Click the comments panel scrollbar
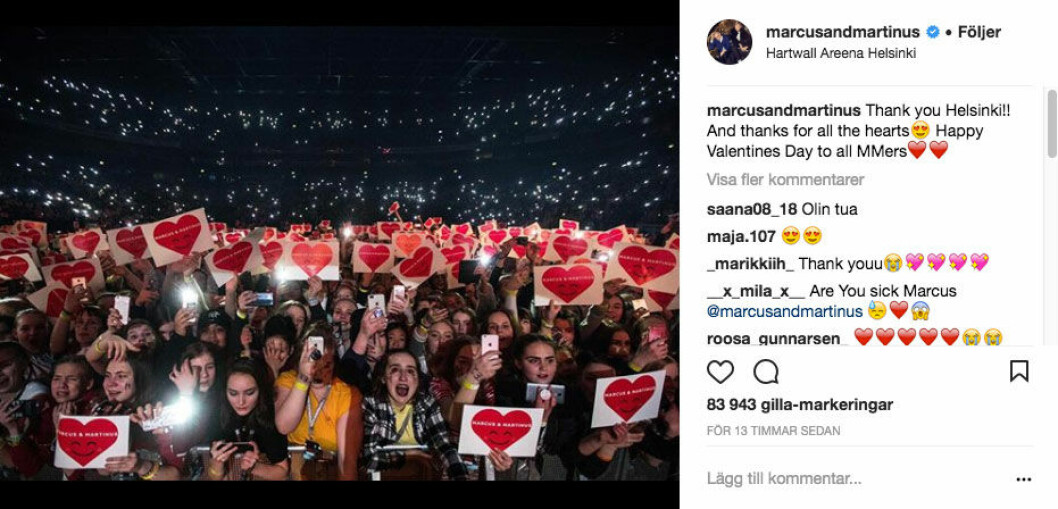The height and width of the screenshot is (509, 1058). (x=1052, y=124)
